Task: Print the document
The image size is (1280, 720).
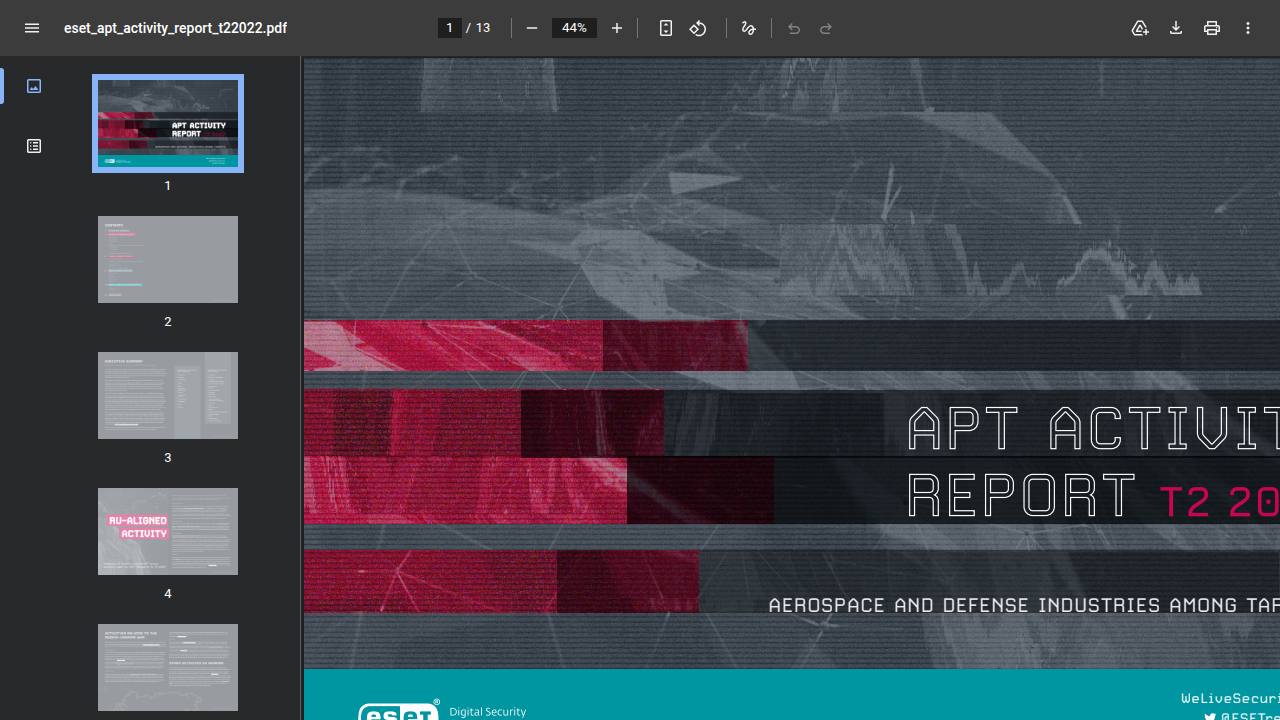Action: pyautogui.click(x=1212, y=28)
